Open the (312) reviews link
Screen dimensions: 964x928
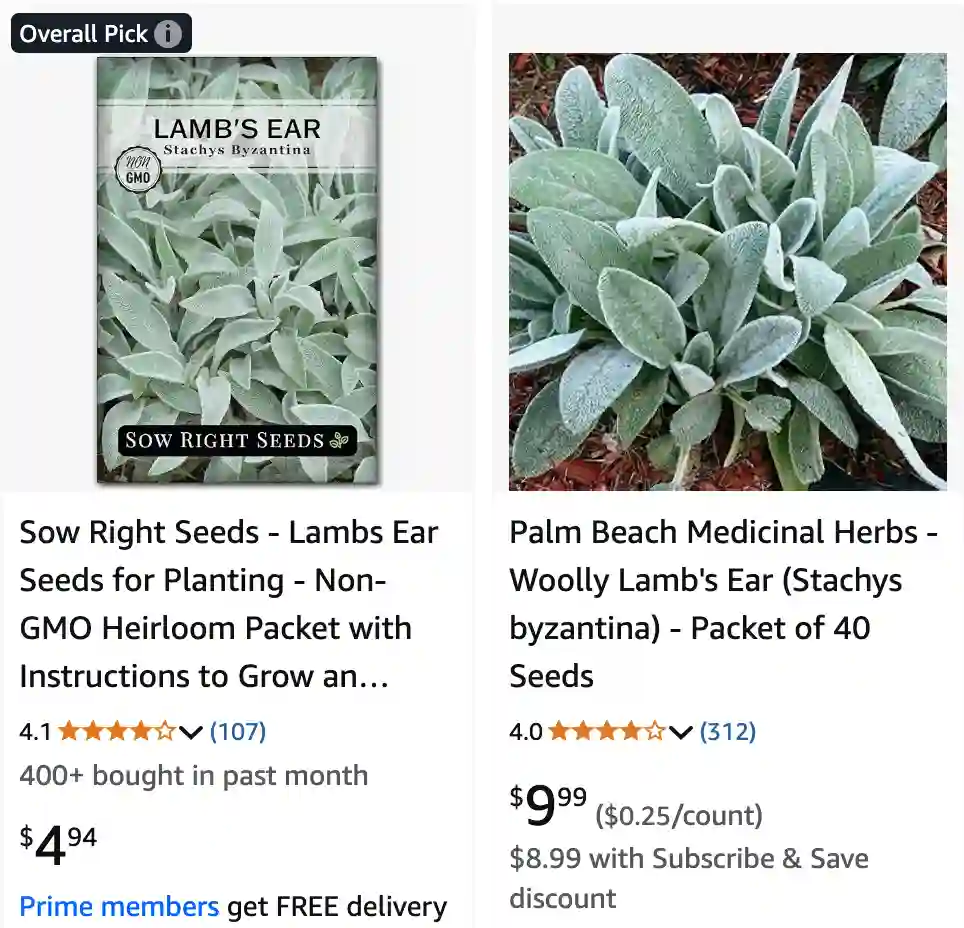coord(729,731)
